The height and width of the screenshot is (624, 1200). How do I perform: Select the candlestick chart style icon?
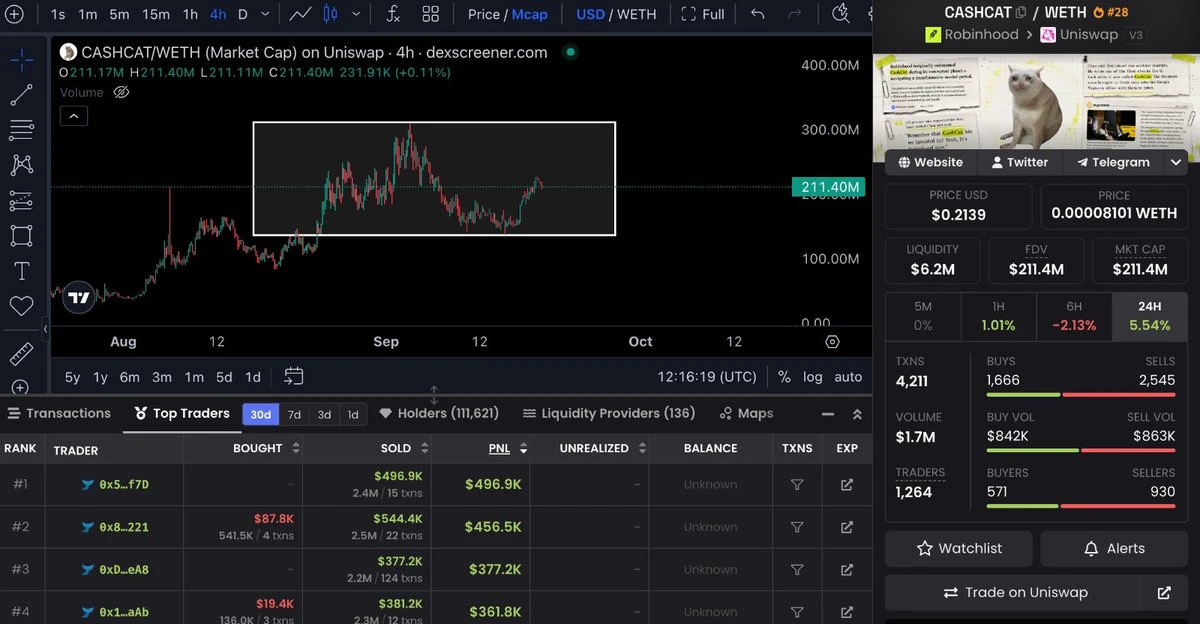(330, 14)
